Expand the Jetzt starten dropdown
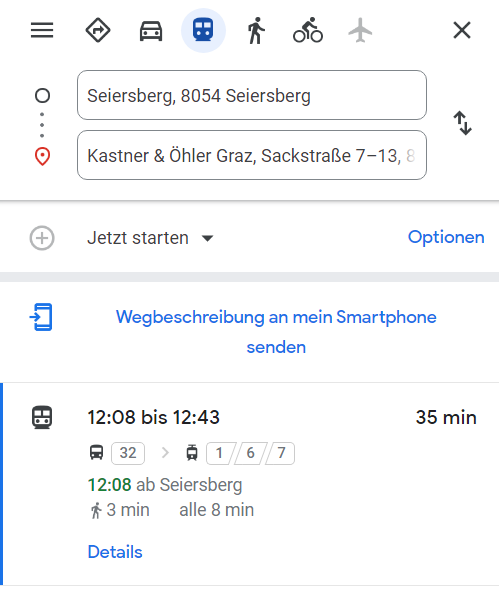 pyautogui.click(x=151, y=238)
